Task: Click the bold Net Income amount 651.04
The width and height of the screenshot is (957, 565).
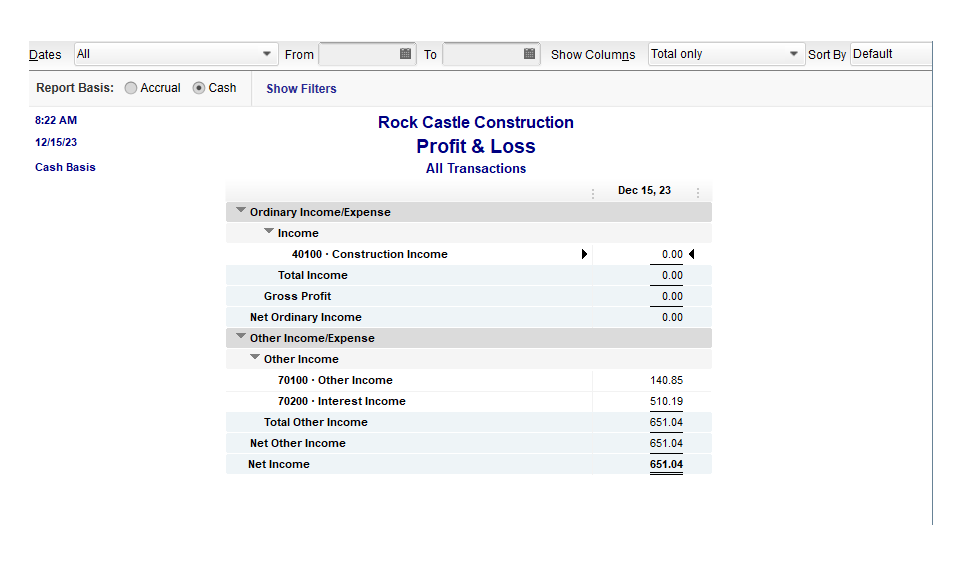Action: click(666, 464)
